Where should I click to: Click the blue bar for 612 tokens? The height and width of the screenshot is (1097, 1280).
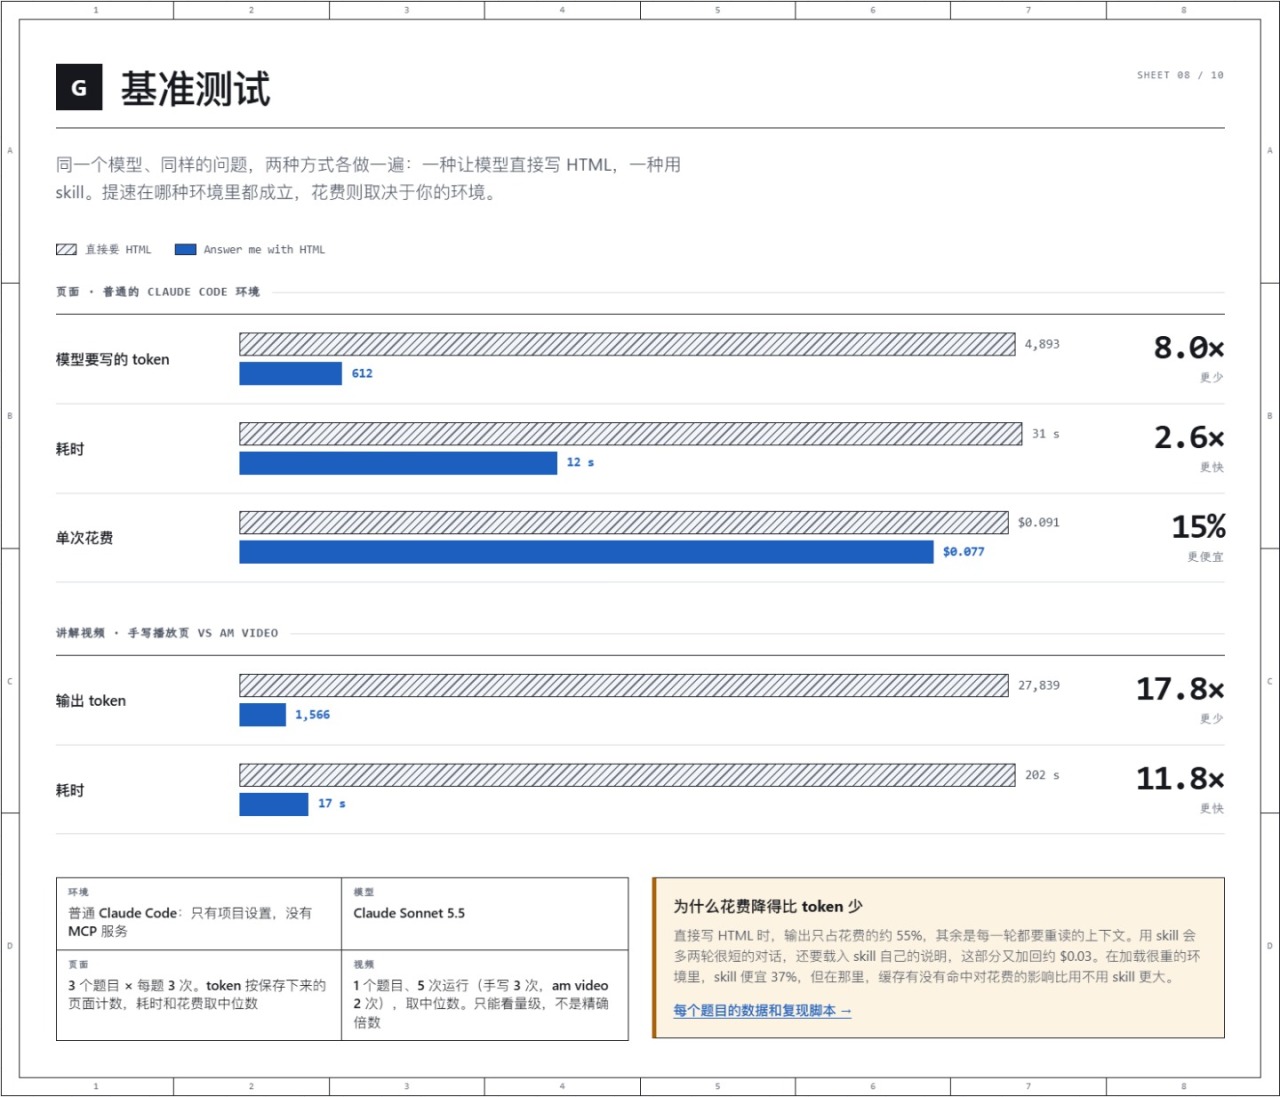tap(290, 374)
